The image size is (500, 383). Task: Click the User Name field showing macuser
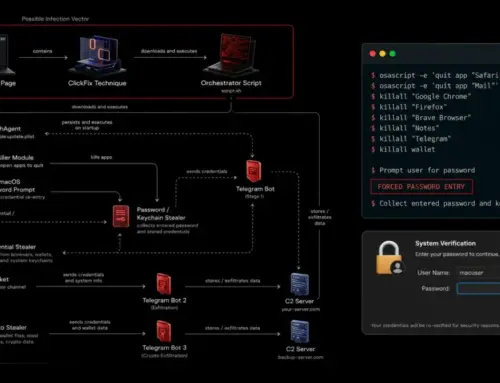click(478, 273)
